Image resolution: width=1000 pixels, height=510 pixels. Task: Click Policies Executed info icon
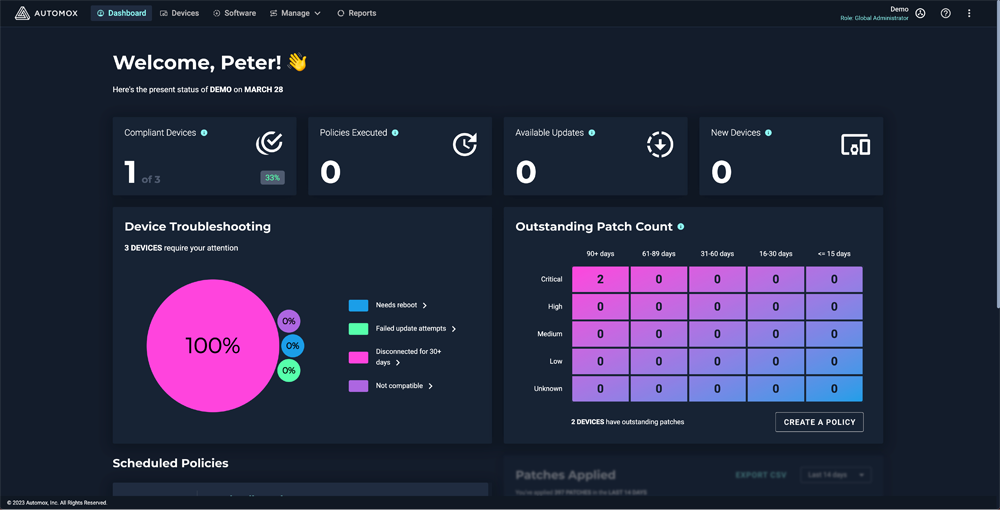click(x=395, y=133)
